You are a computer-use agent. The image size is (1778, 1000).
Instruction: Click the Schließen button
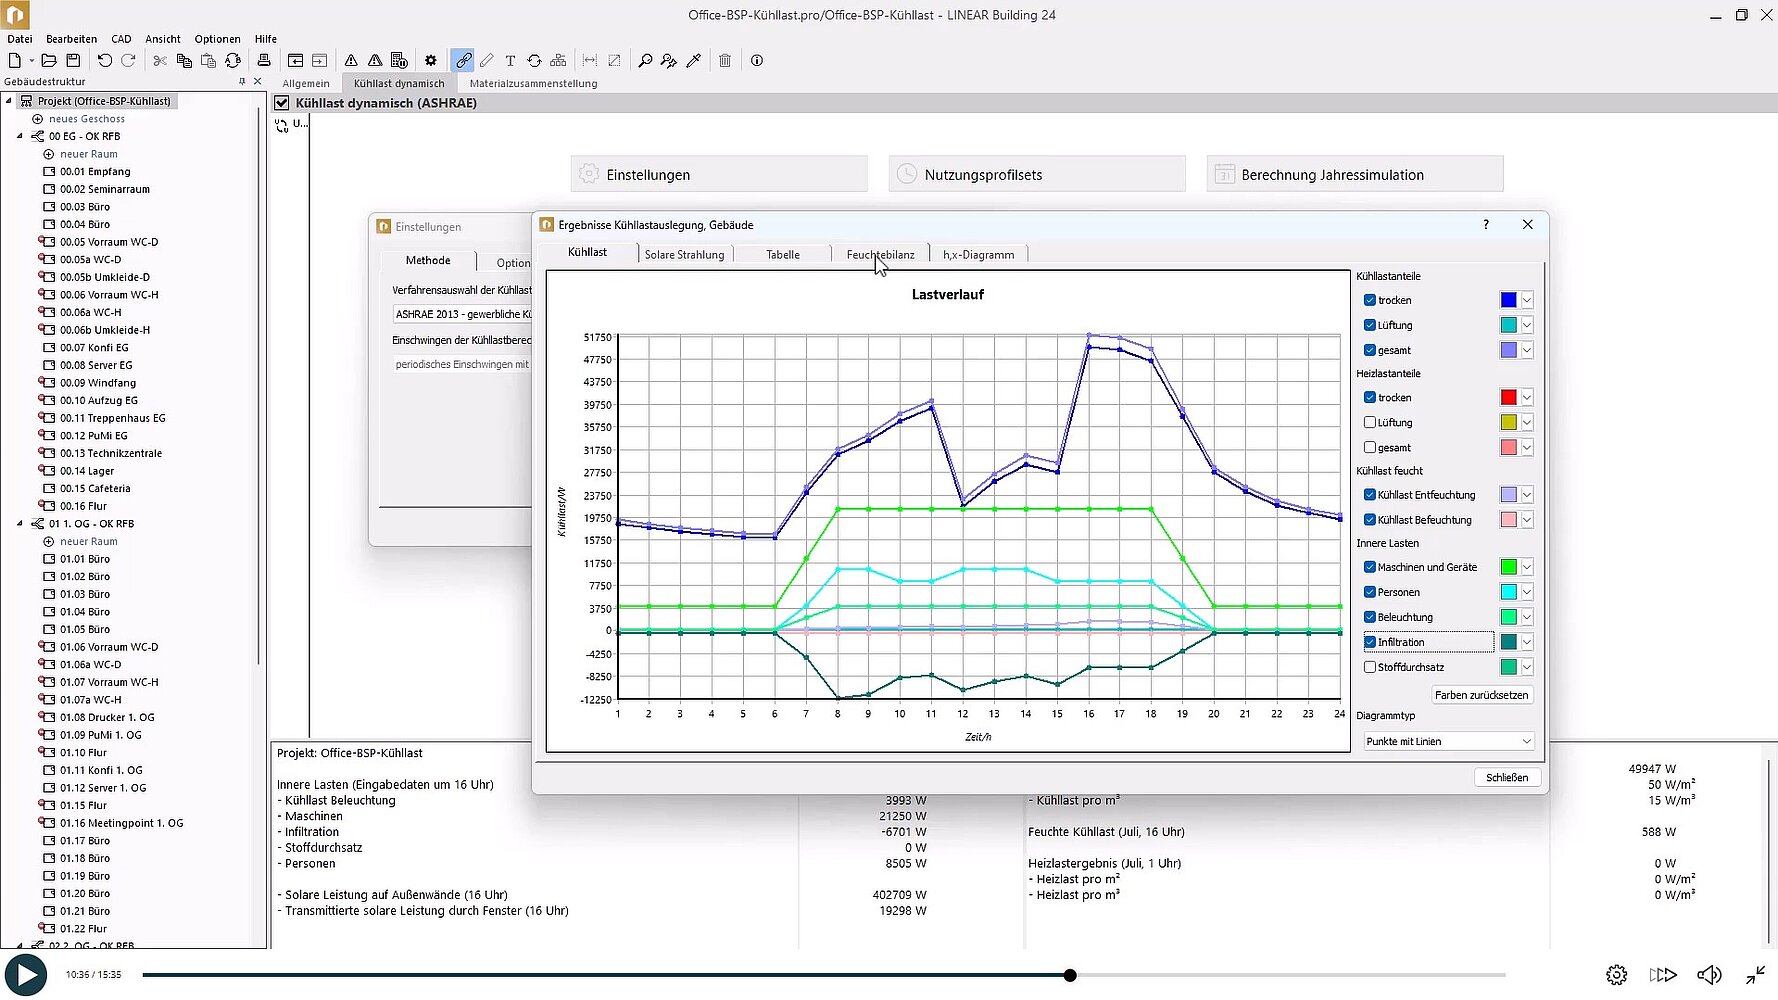1506,777
